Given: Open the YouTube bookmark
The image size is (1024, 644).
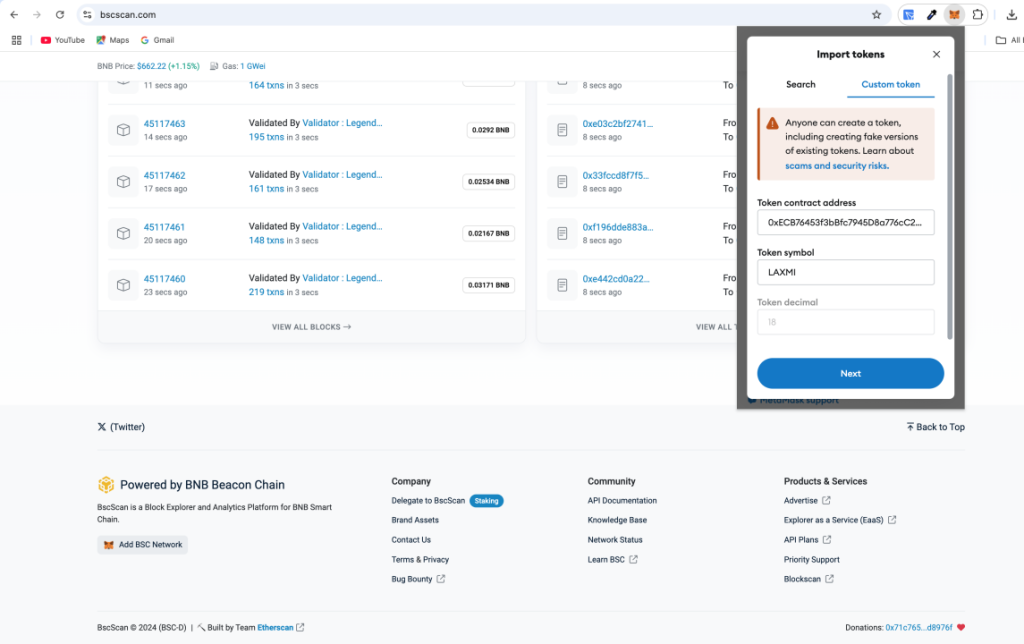Looking at the screenshot, I should click(x=62, y=40).
